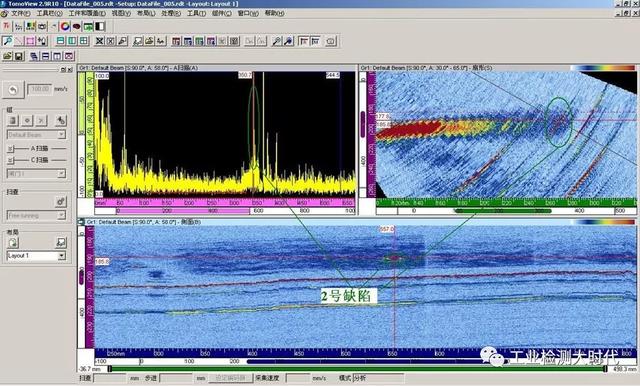
Task: Open the 帮助(H) menu
Action: [x=275, y=13]
